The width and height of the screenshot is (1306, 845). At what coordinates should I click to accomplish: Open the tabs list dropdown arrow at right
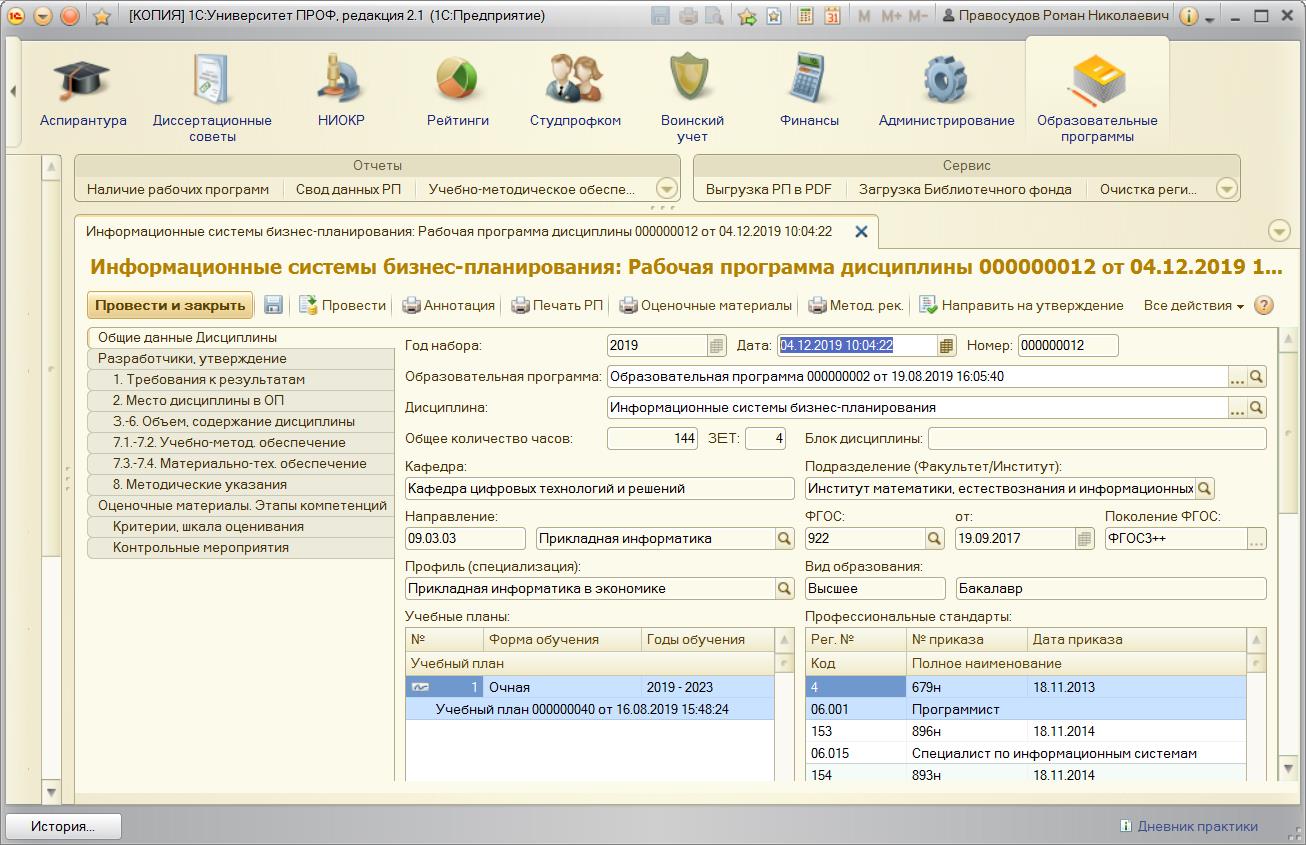click(1279, 231)
